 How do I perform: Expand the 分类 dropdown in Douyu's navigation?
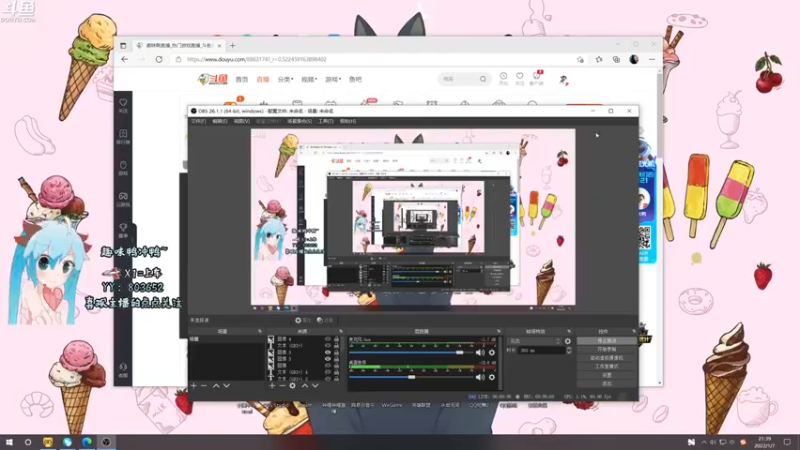point(285,80)
